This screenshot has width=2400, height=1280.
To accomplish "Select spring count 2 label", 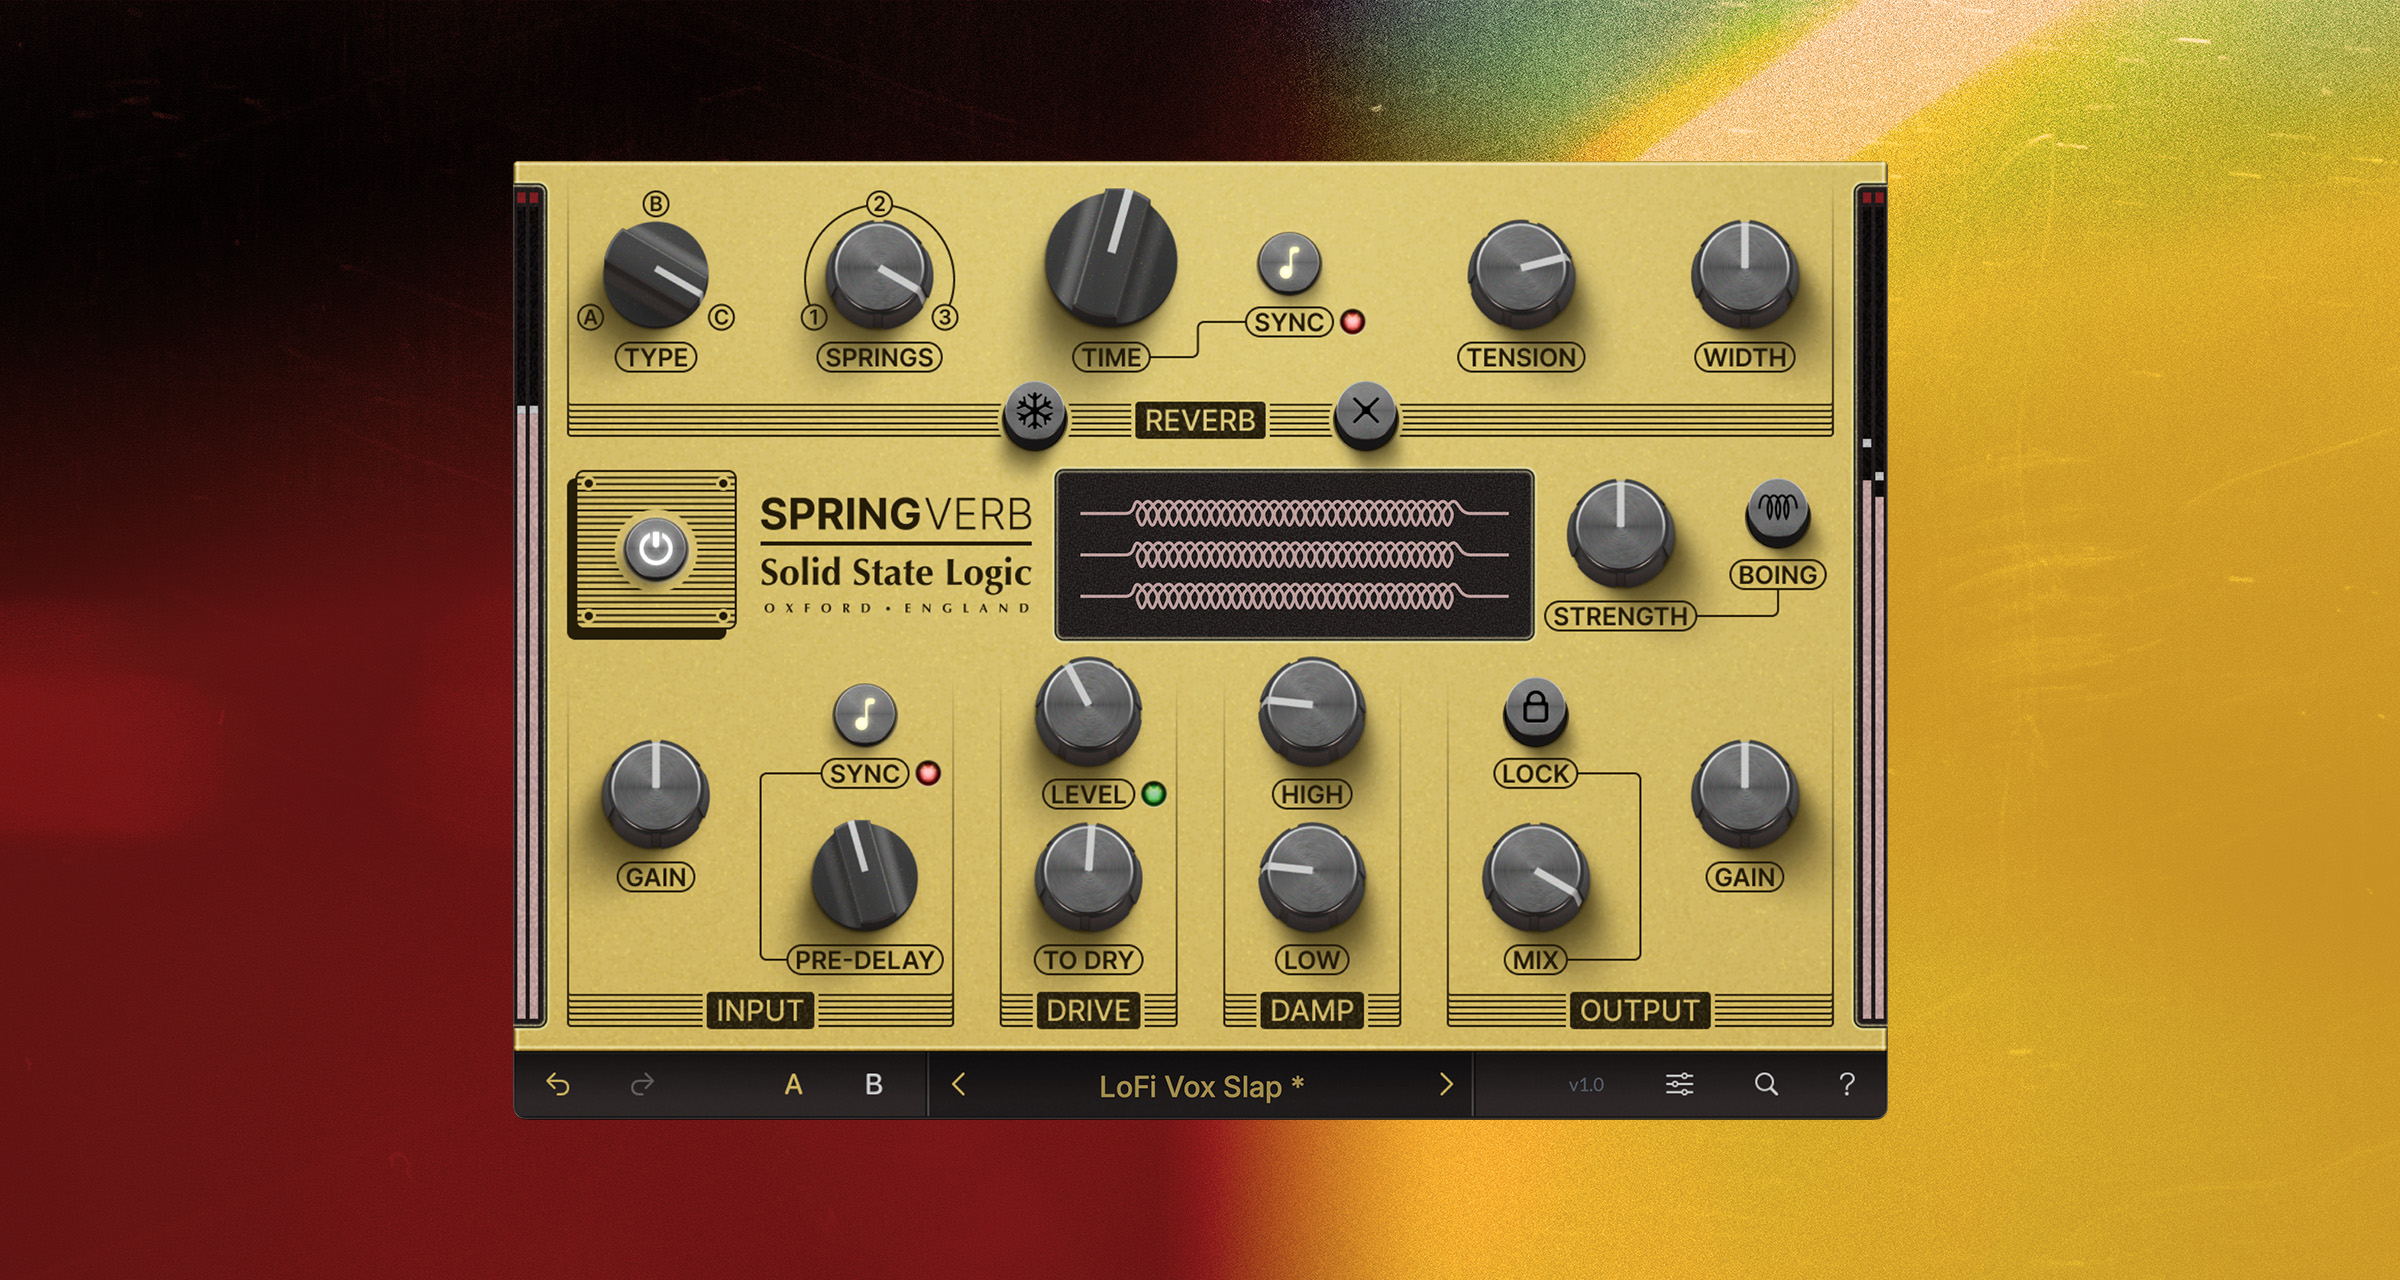I will pyautogui.click(x=878, y=204).
